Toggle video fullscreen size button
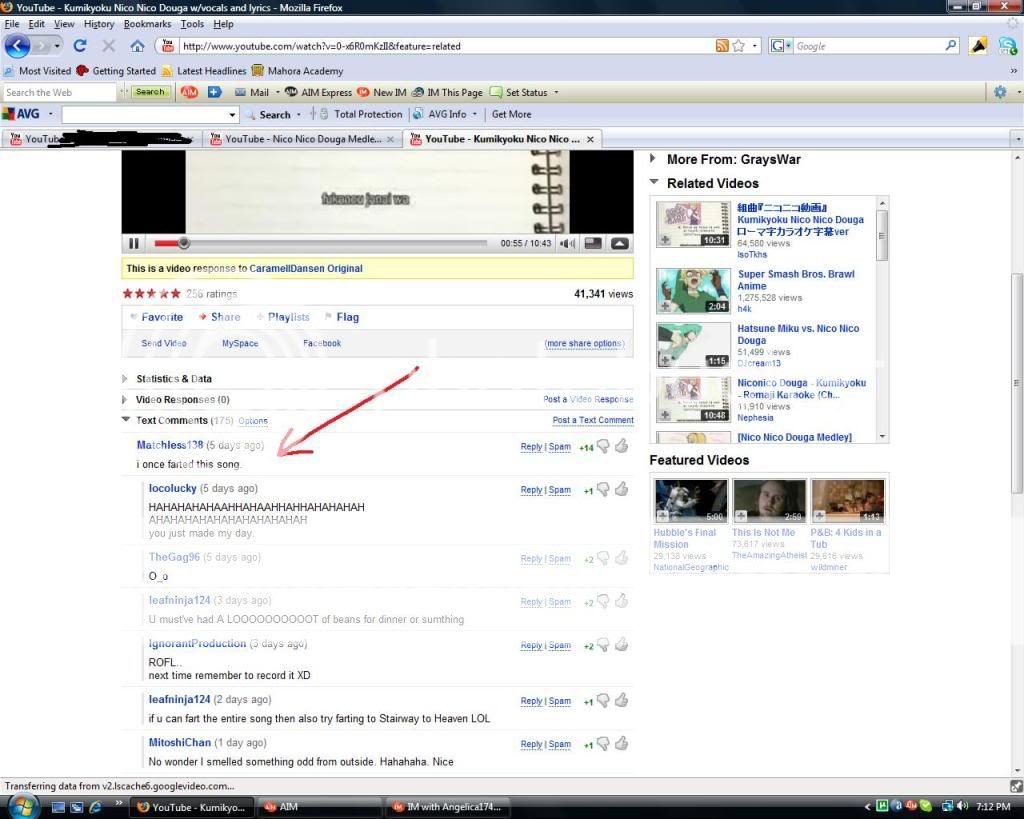1024x819 pixels. pos(620,243)
